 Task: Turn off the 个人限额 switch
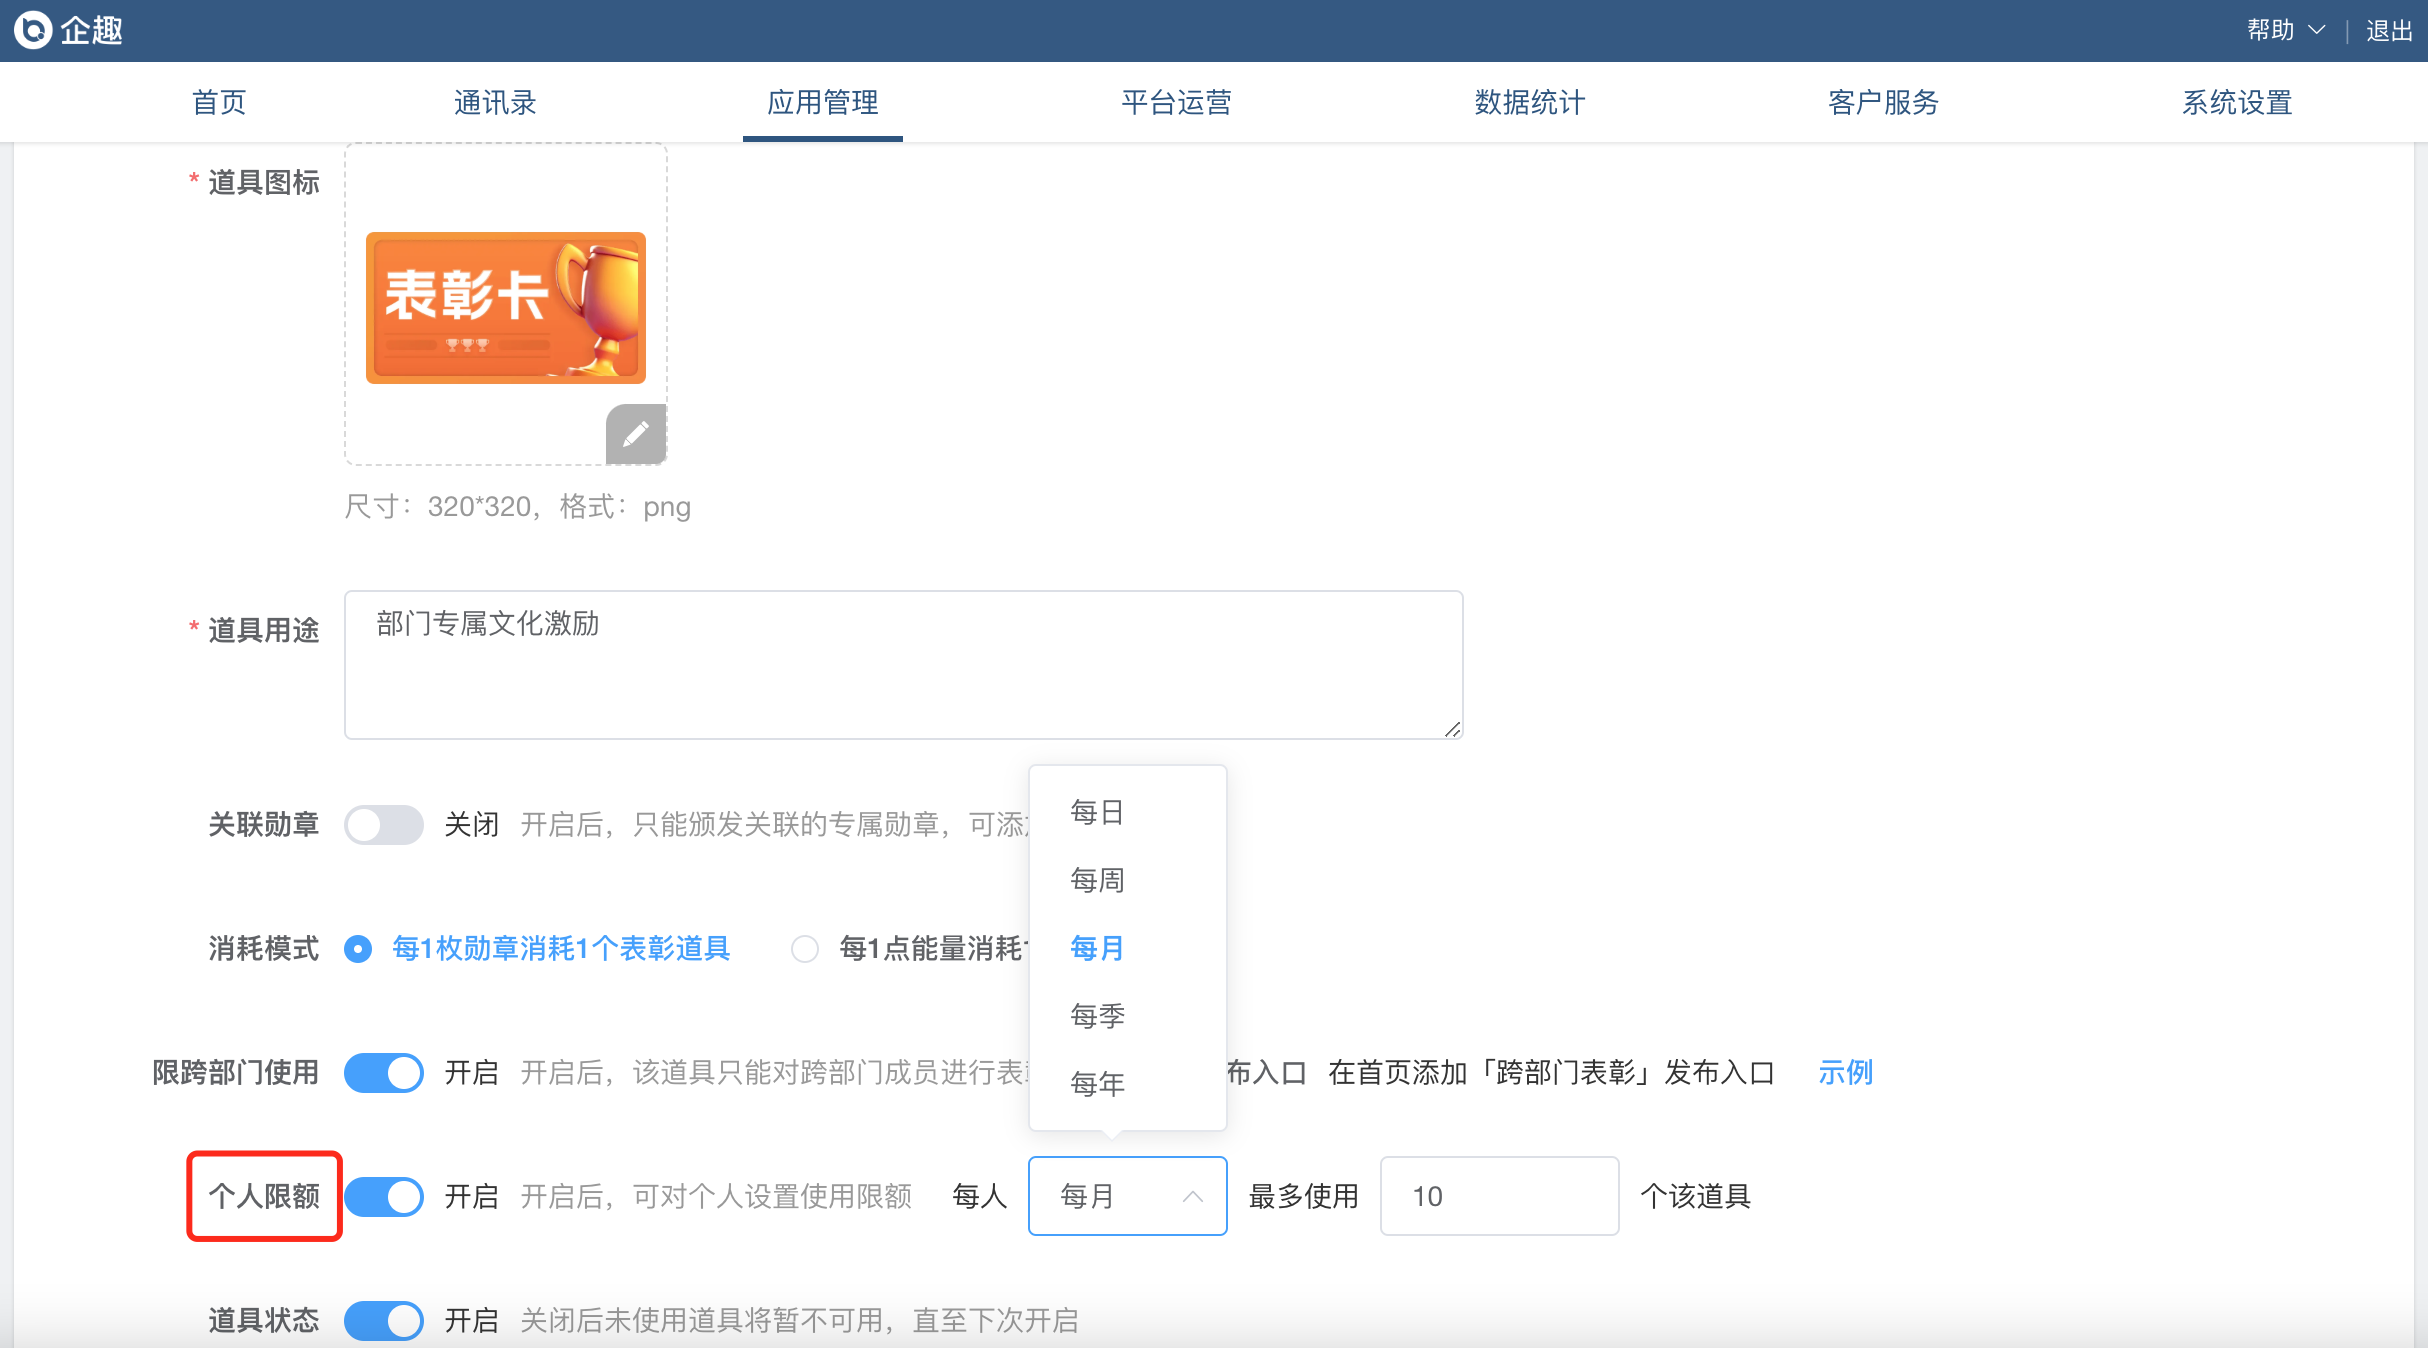(384, 1197)
